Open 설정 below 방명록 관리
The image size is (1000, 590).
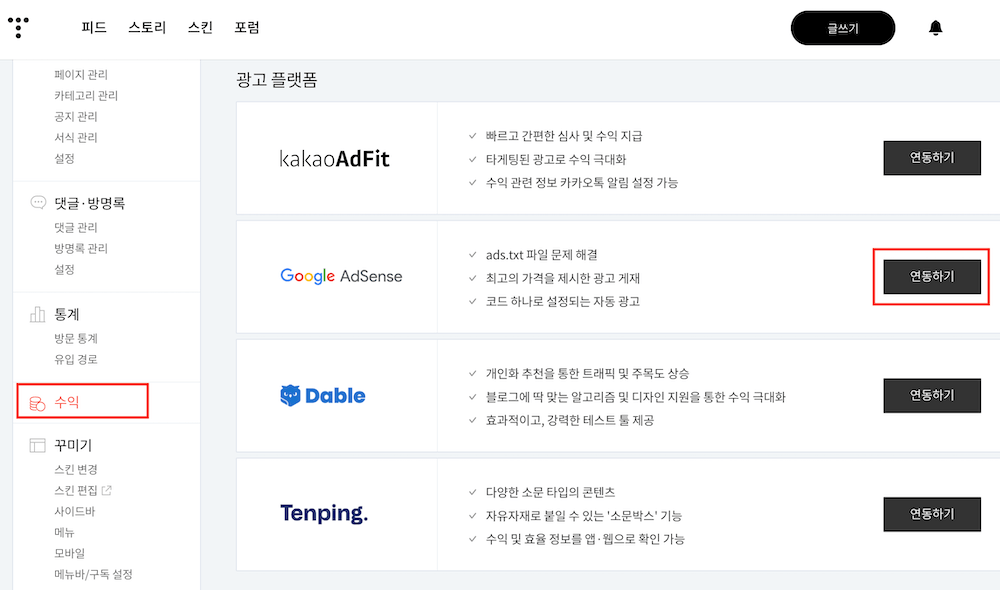click(x=64, y=269)
